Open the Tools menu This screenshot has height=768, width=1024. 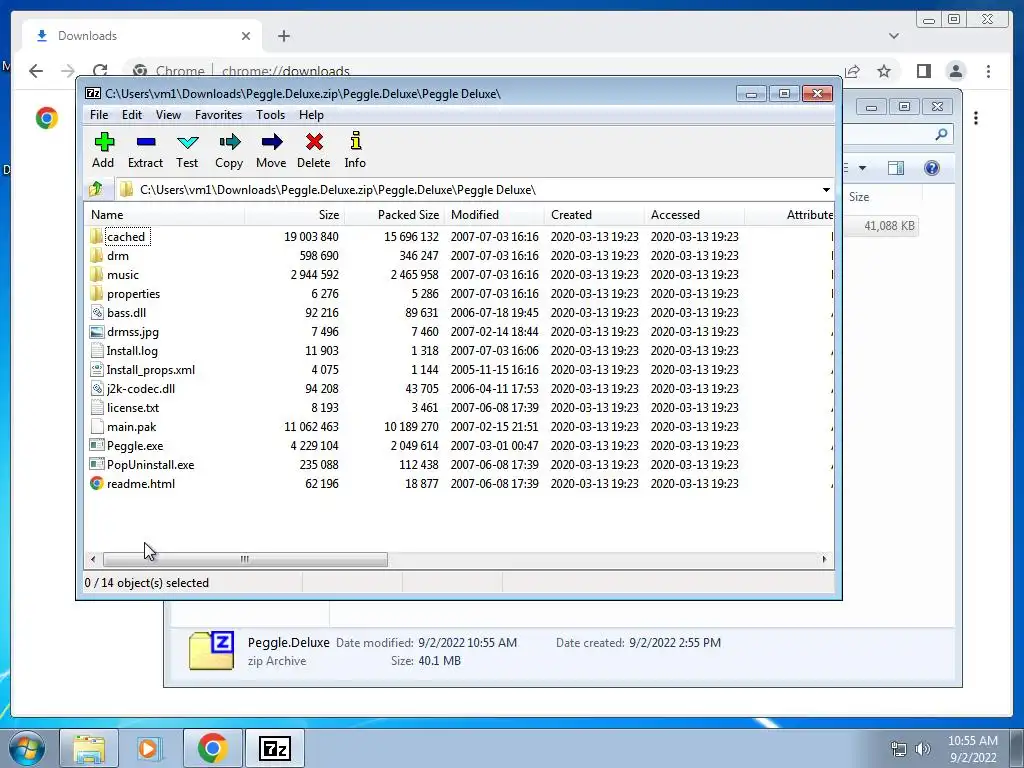click(270, 115)
